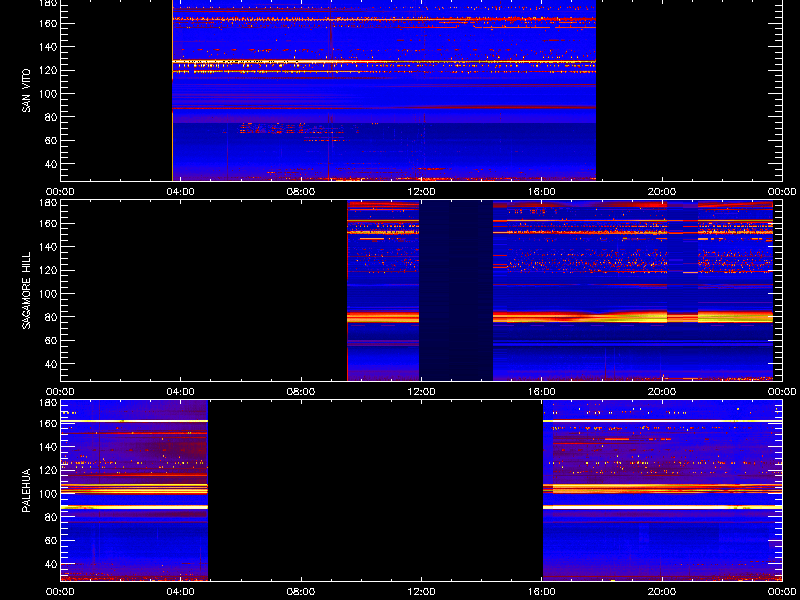The width and height of the screenshot is (800, 600).
Task: Click the 140 frequency label on Sagamore Hill axis
Action: [x=48, y=247]
